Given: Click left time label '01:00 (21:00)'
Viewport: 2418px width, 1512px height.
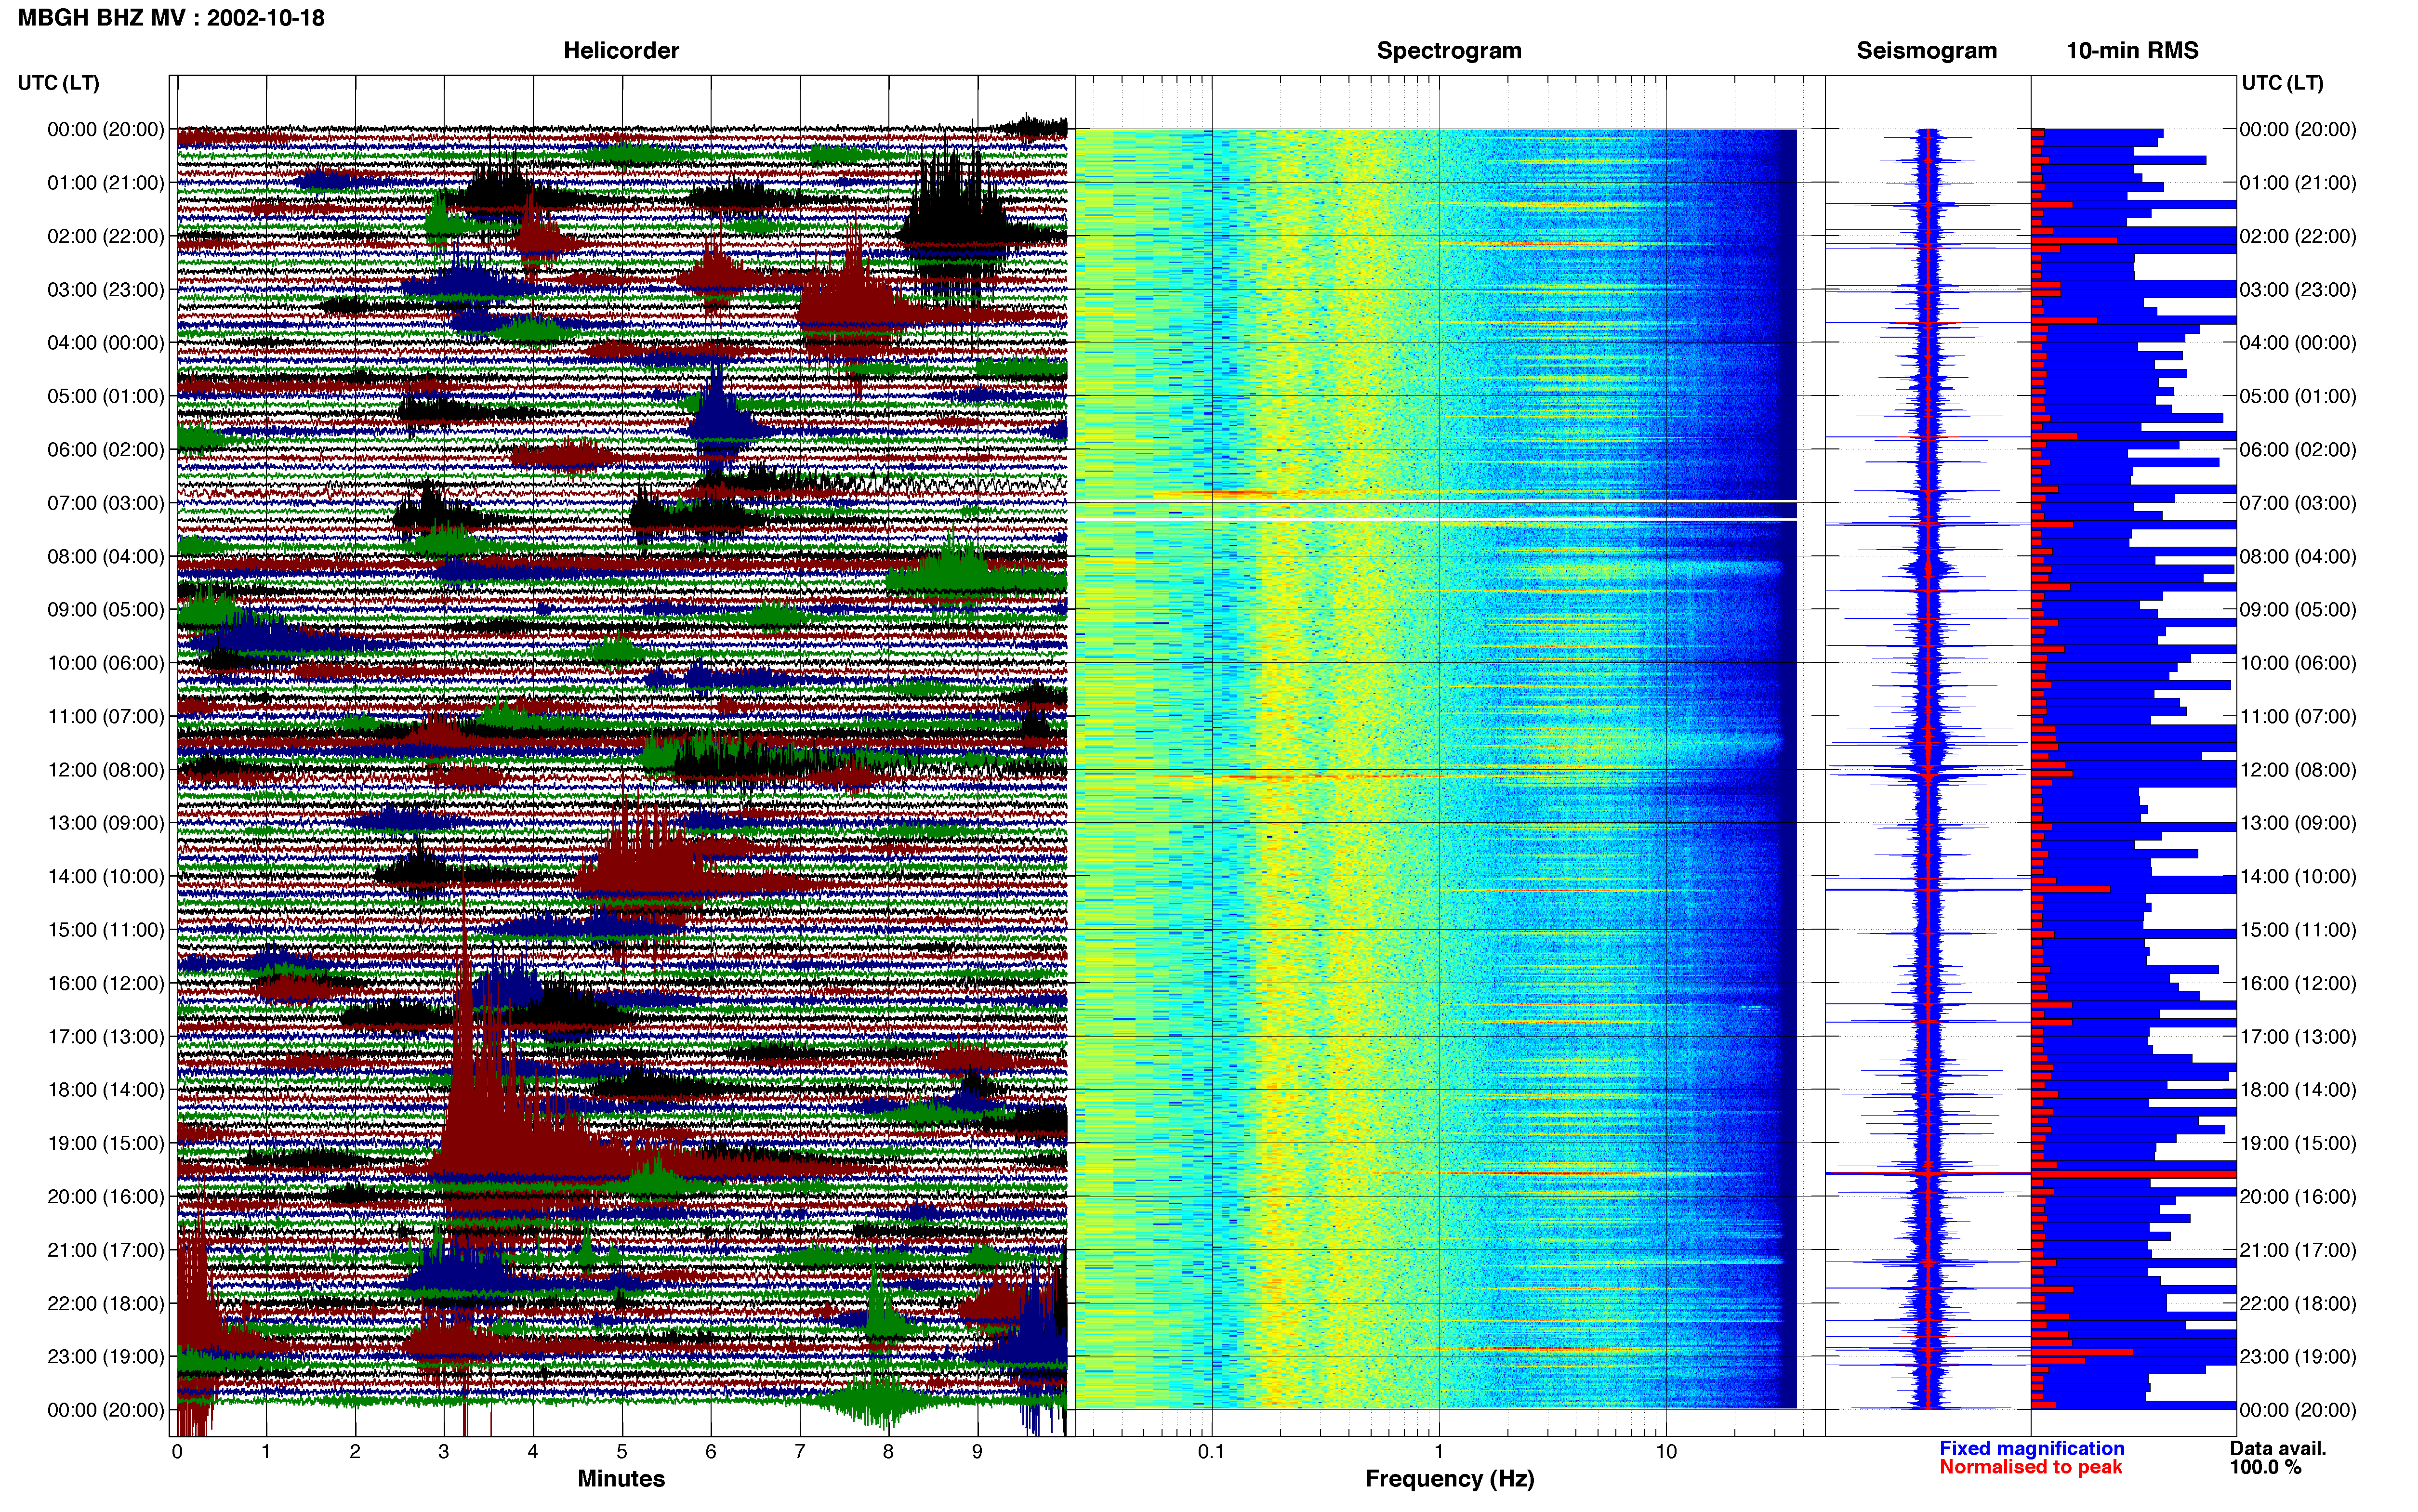Looking at the screenshot, I should (x=106, y=183).
